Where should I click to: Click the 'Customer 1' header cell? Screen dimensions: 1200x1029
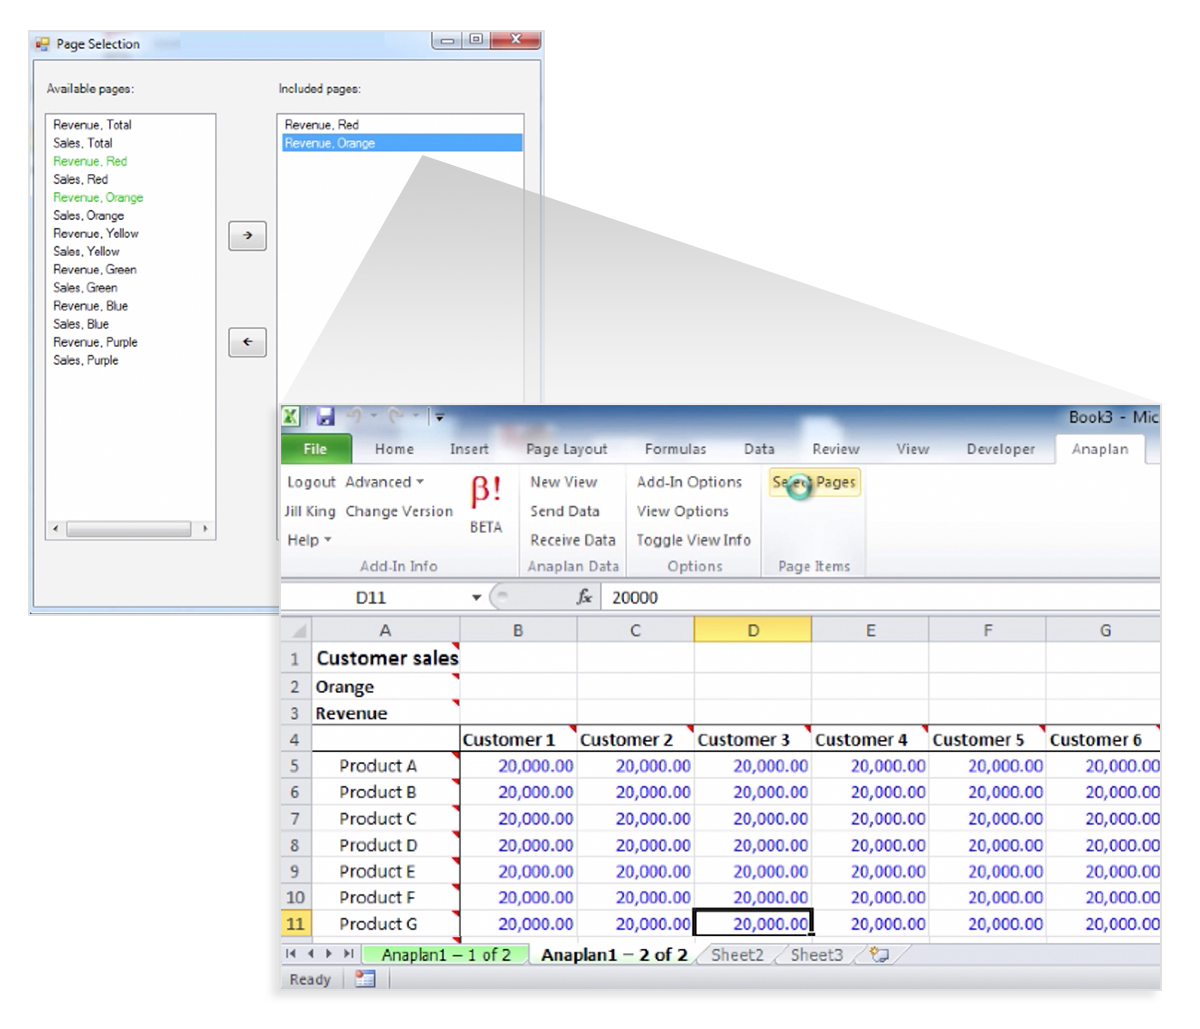tap(518, 740)
